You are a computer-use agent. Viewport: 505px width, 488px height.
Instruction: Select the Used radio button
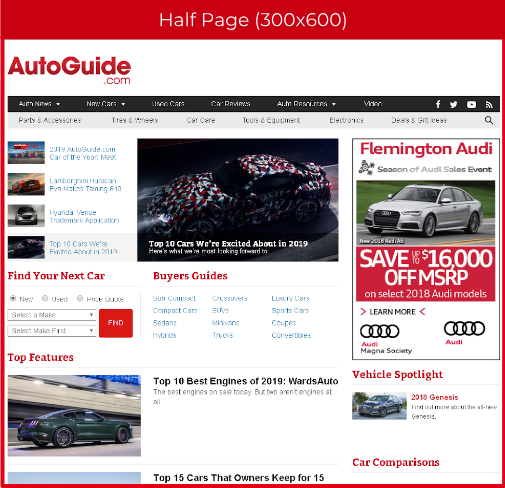(45, 298)
